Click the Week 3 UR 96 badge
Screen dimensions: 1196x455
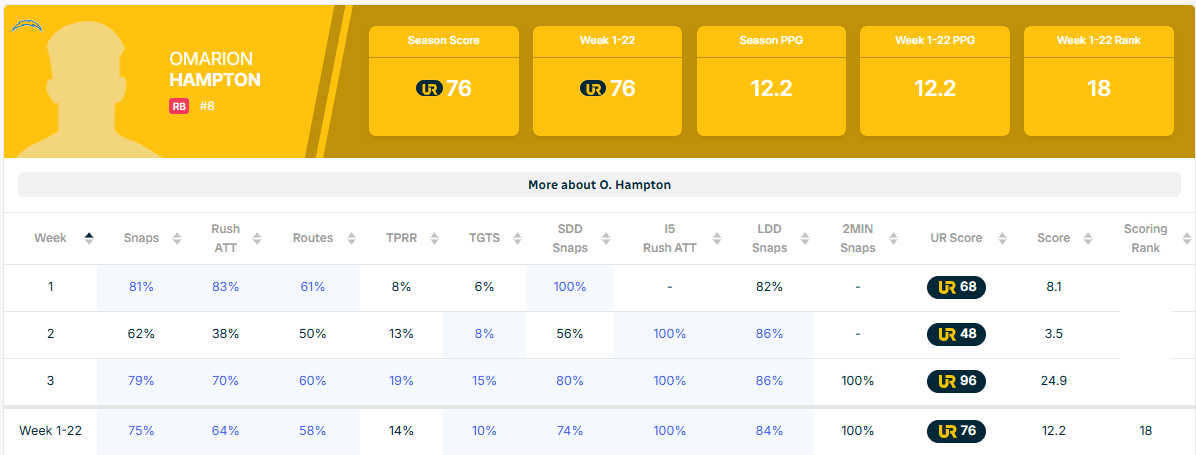(956, 381)
